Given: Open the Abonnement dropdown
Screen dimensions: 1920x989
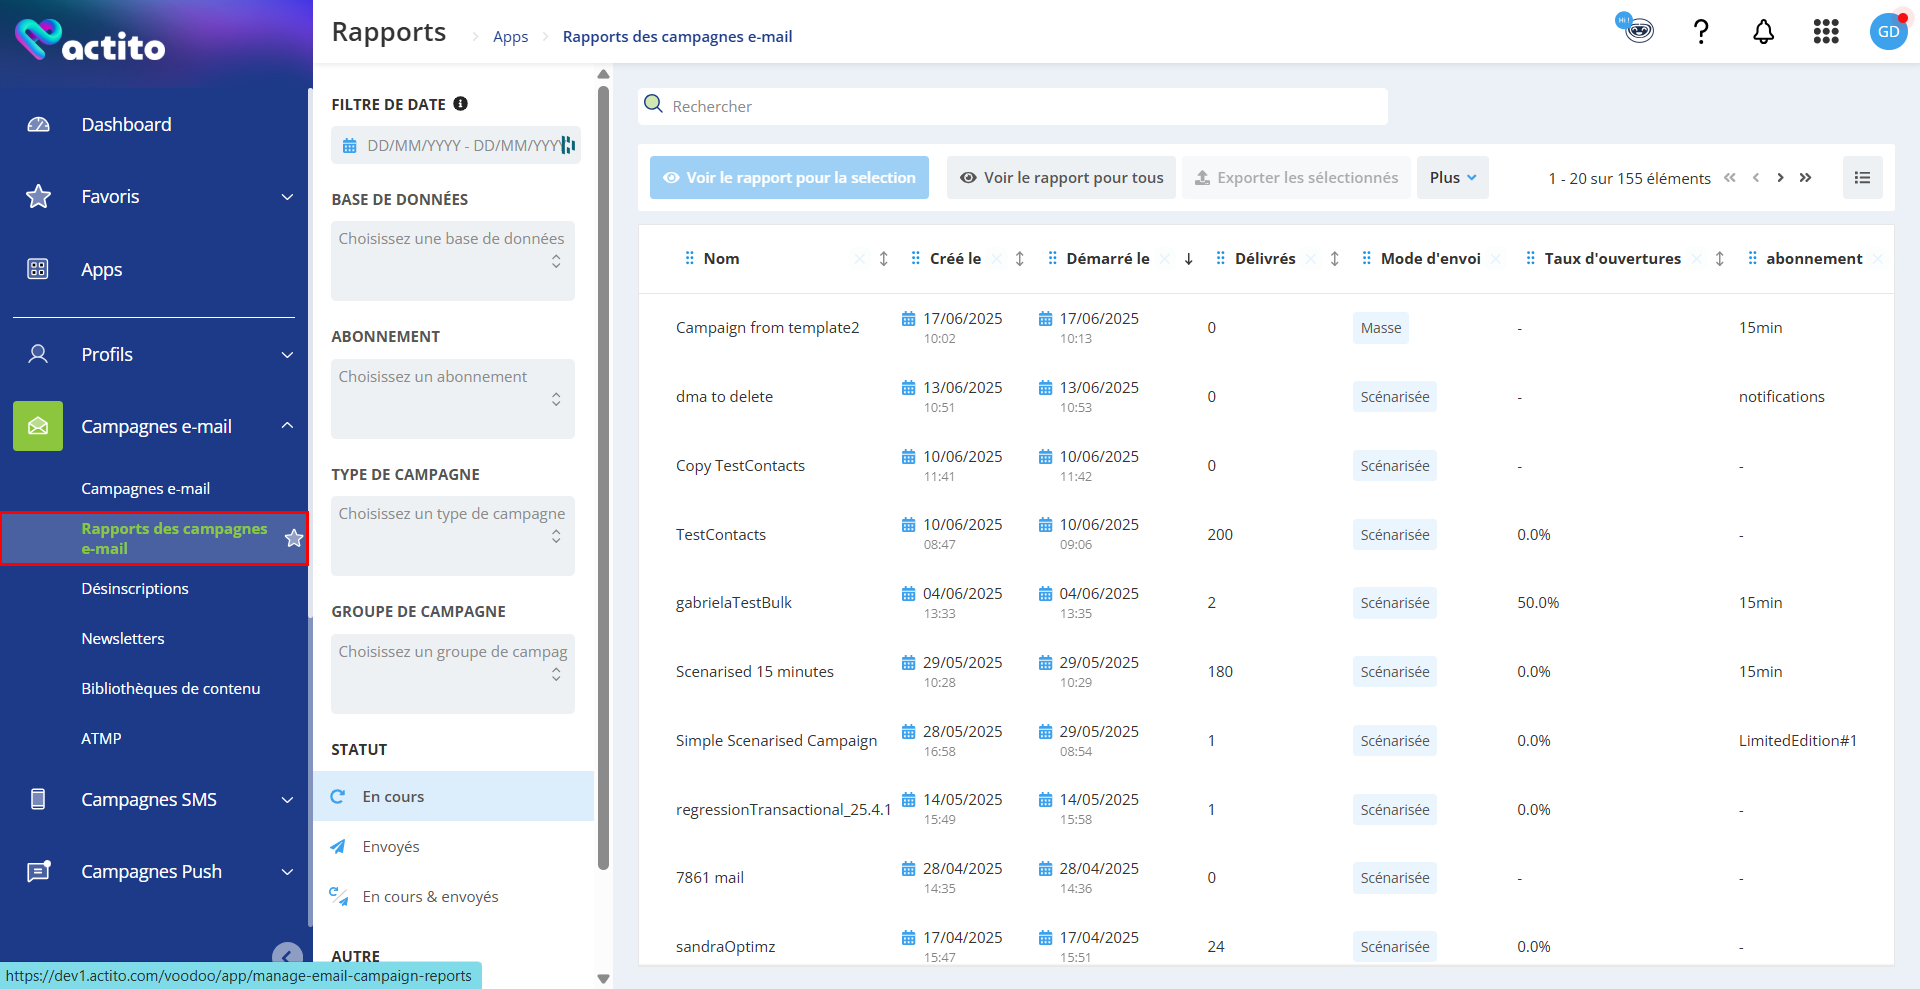Looking at the screenshot, I should tap(453, 399).
